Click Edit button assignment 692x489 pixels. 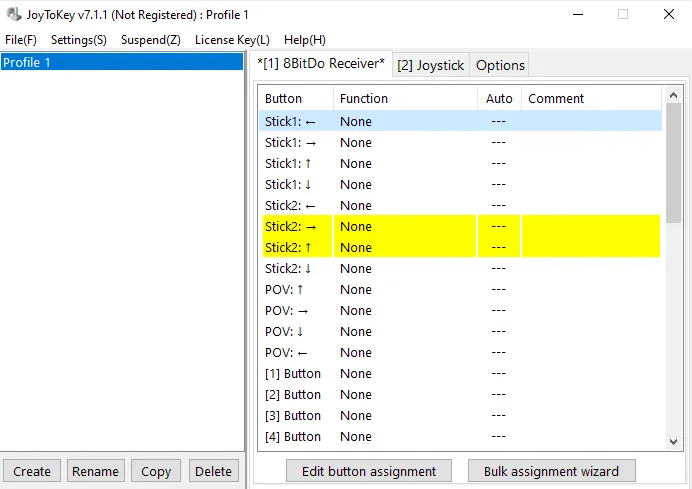pos(369,471)
